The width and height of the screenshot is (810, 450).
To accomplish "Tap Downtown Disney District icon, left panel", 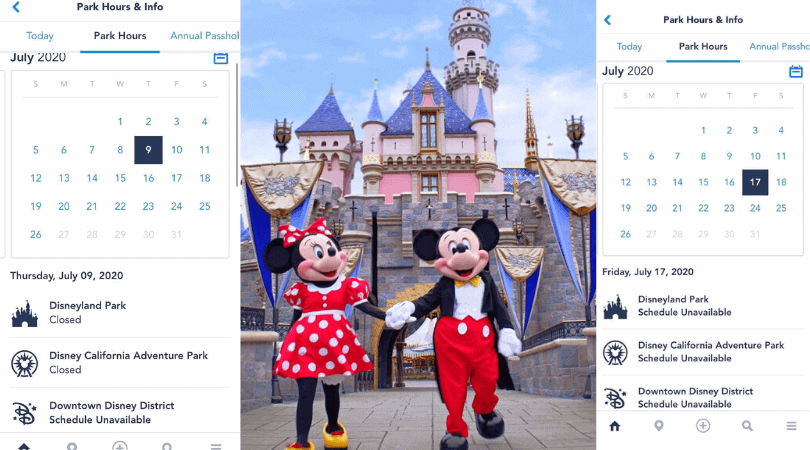I will click(x=25, y=413).
